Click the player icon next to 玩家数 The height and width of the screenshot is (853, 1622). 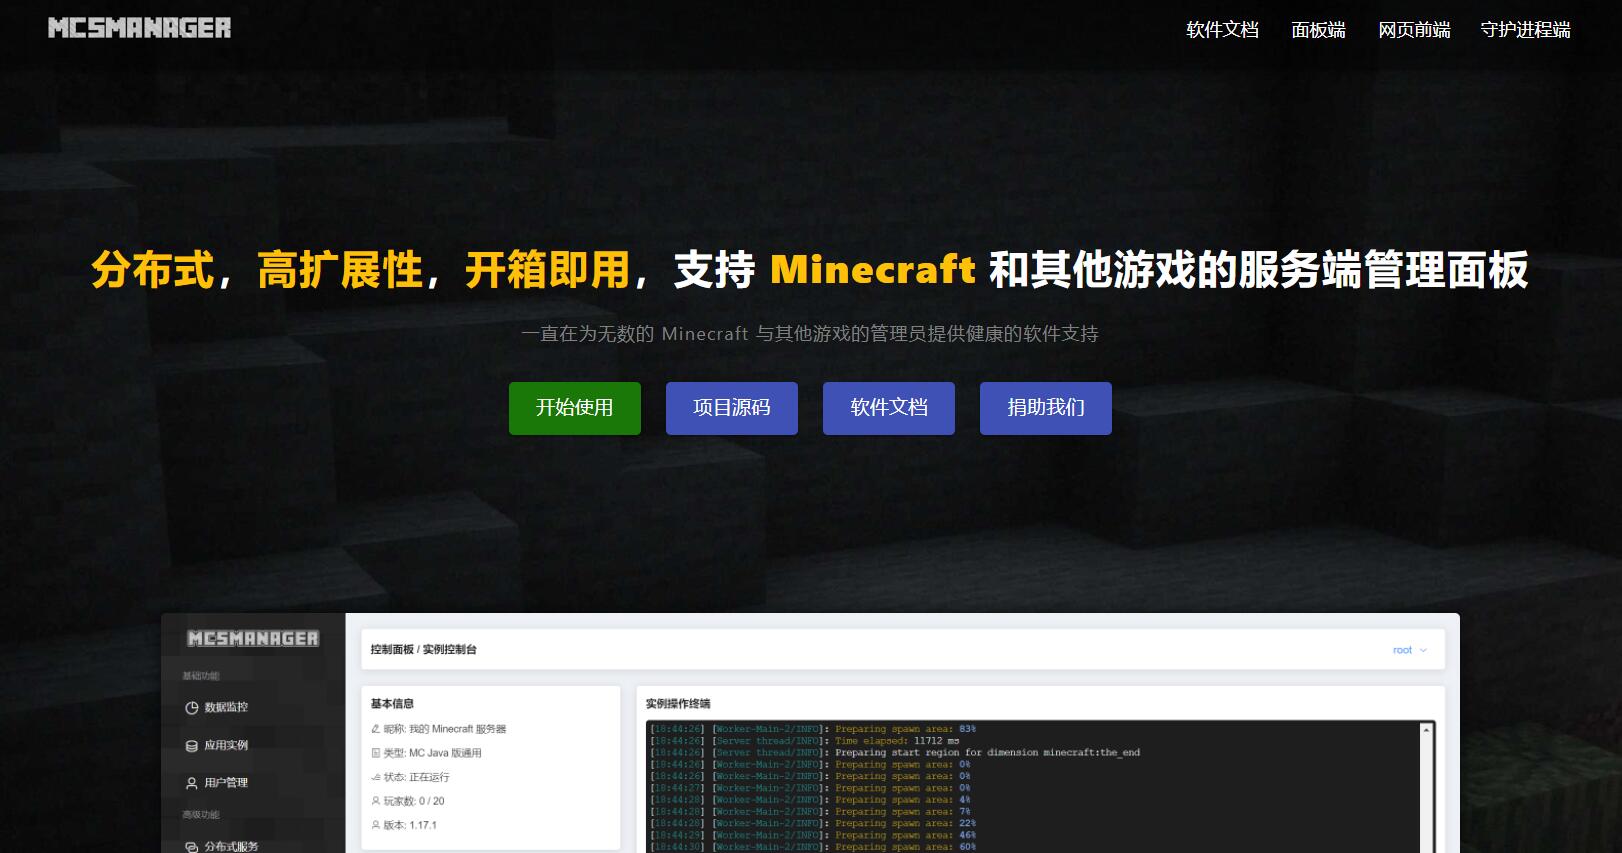[376, 801]
